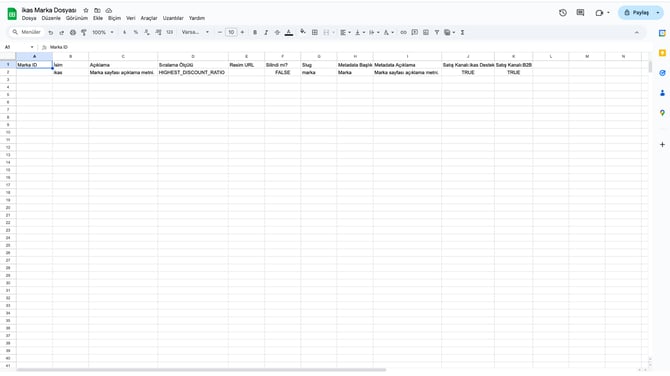Click the font size input field

tap(231, 32)
